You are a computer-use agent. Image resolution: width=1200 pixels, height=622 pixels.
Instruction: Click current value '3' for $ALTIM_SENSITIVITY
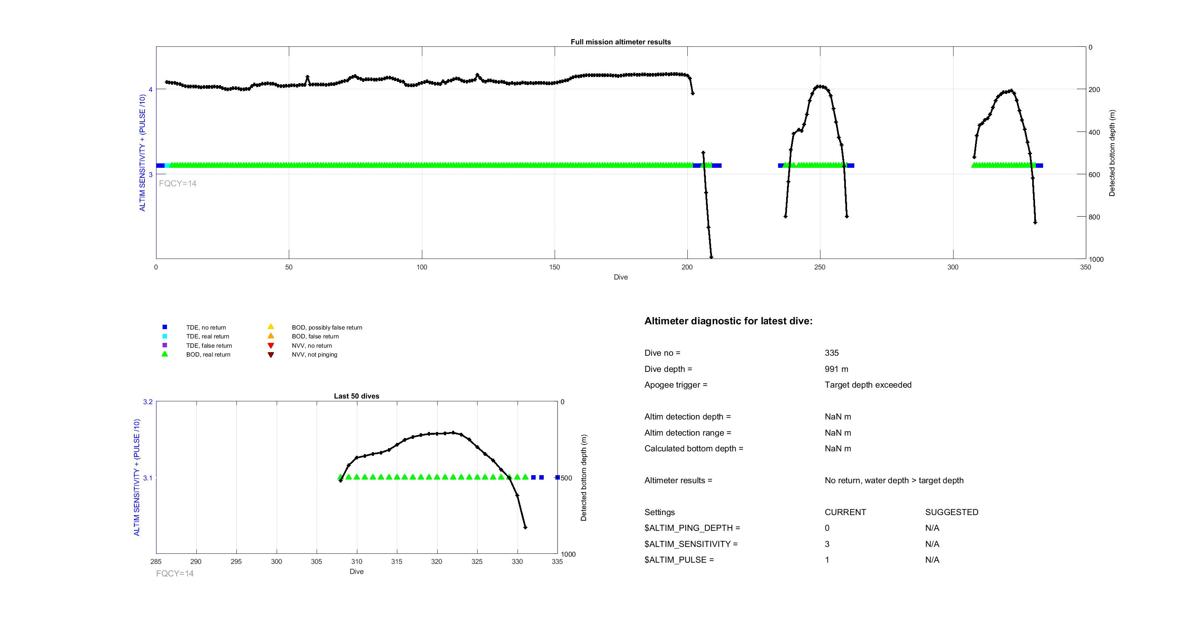[828, 544]
